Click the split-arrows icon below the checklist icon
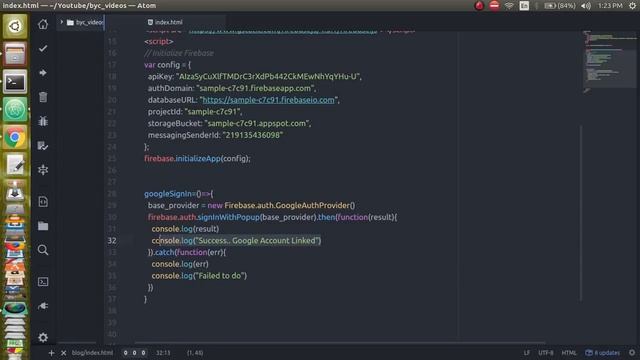This screenshot has height=360, width=640. coord(43,170)
